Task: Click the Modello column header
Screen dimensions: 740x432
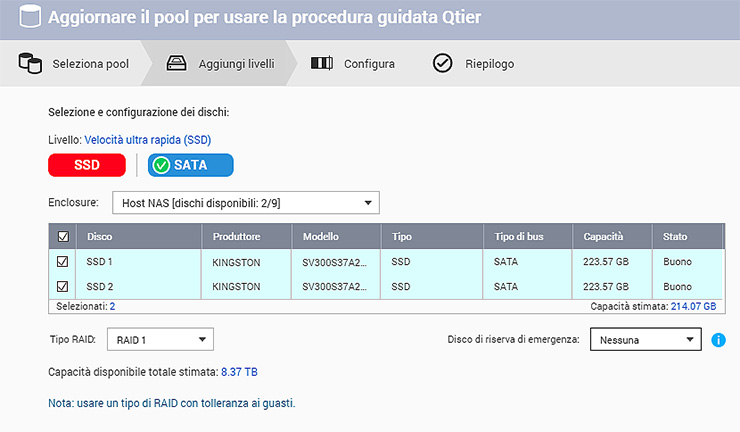Action: tap(321, 237)
